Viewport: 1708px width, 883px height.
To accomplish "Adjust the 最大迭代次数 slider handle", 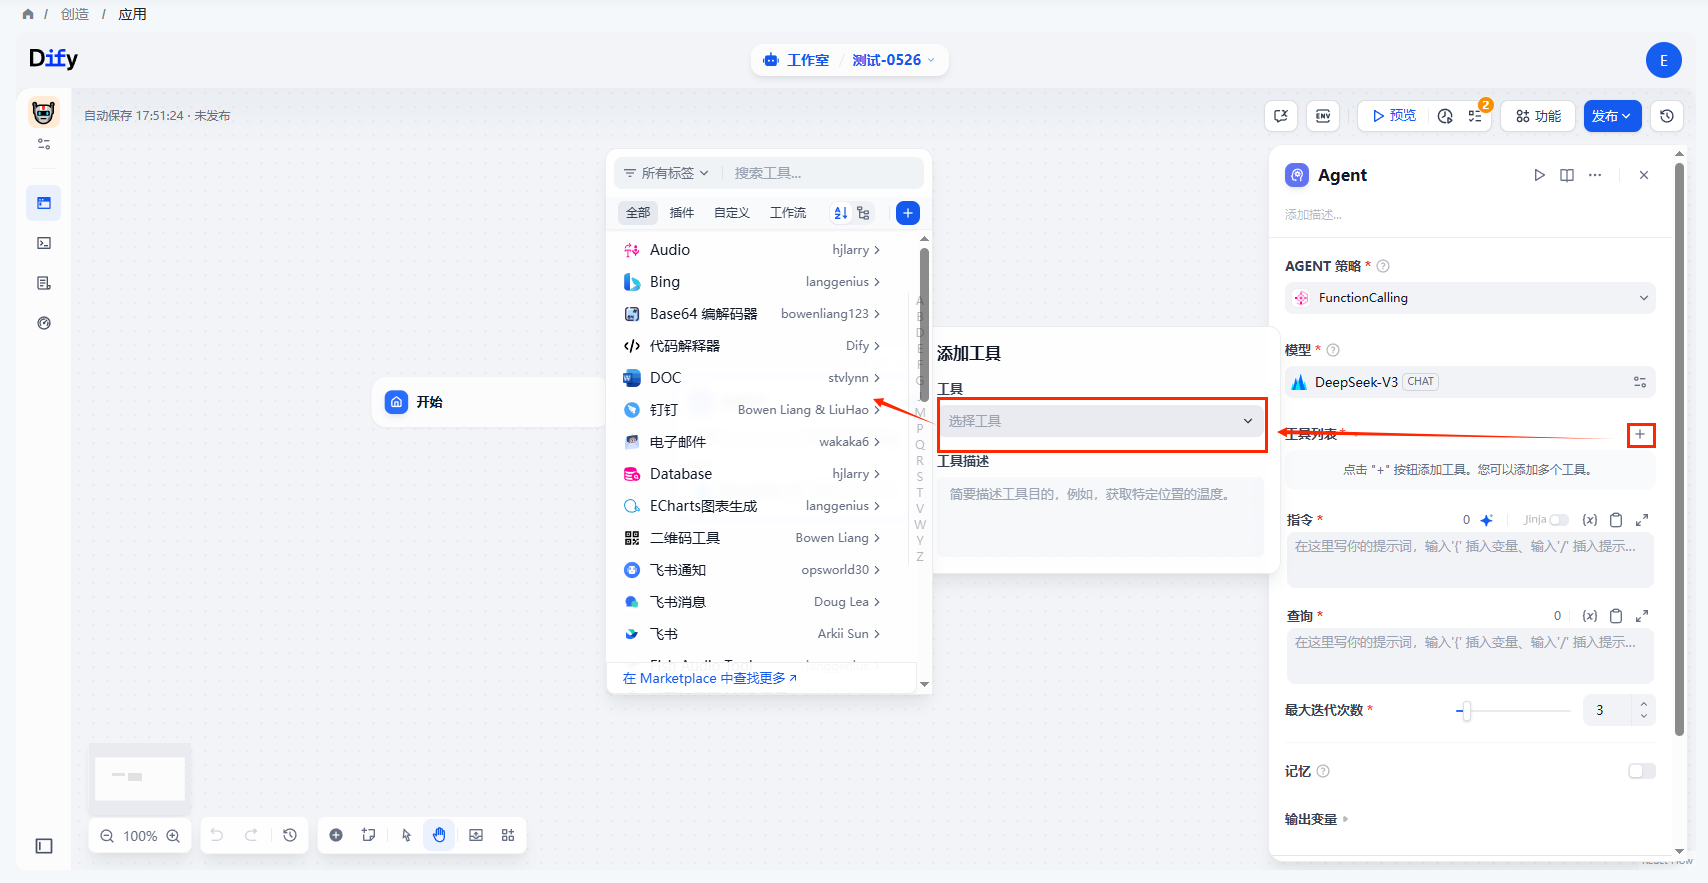I will (1466, 711).
